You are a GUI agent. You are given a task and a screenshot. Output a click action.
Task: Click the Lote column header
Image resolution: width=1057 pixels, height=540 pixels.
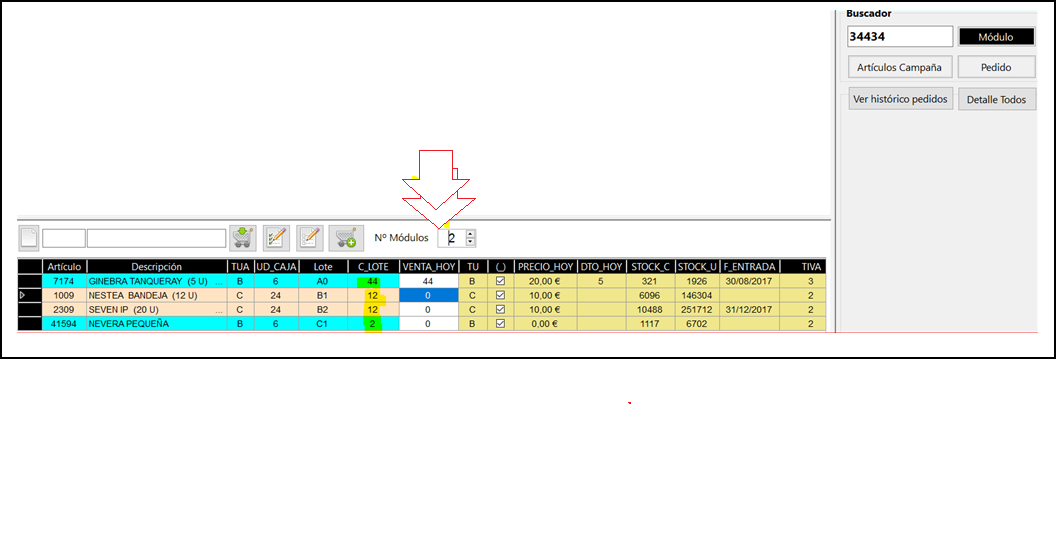323,266
